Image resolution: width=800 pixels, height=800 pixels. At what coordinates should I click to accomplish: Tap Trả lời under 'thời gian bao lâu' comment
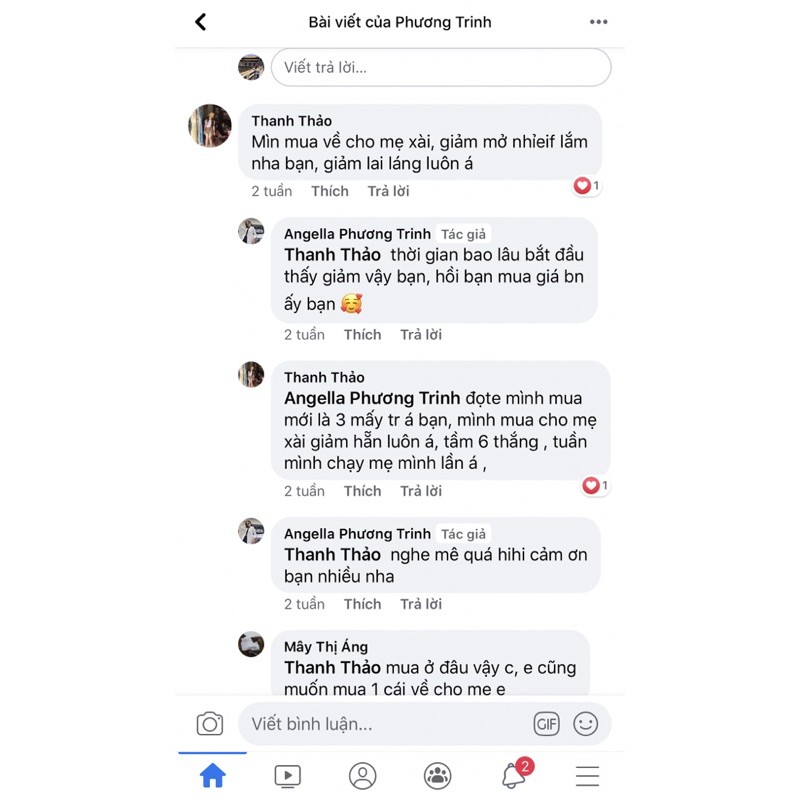click(x=420, y=334)
